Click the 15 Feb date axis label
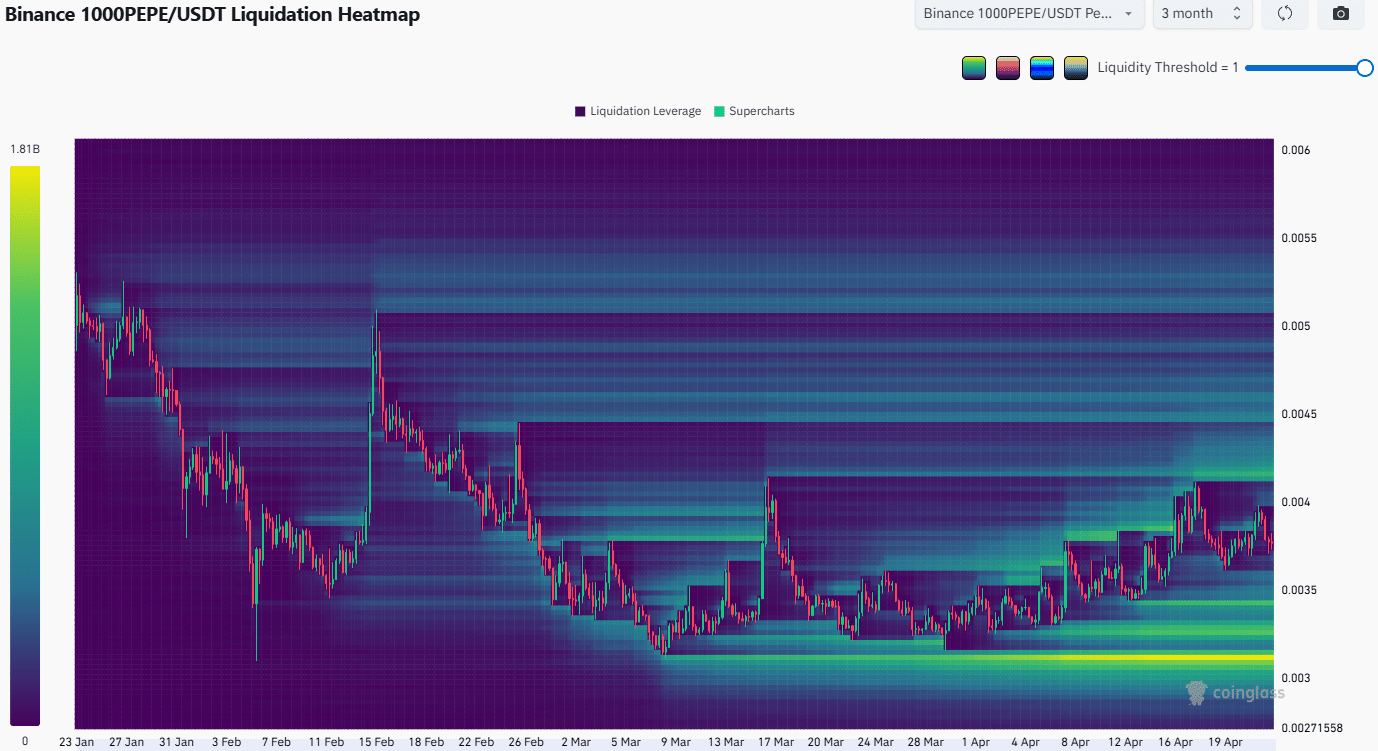1378x751 pixels. click(x=377, y=742)
